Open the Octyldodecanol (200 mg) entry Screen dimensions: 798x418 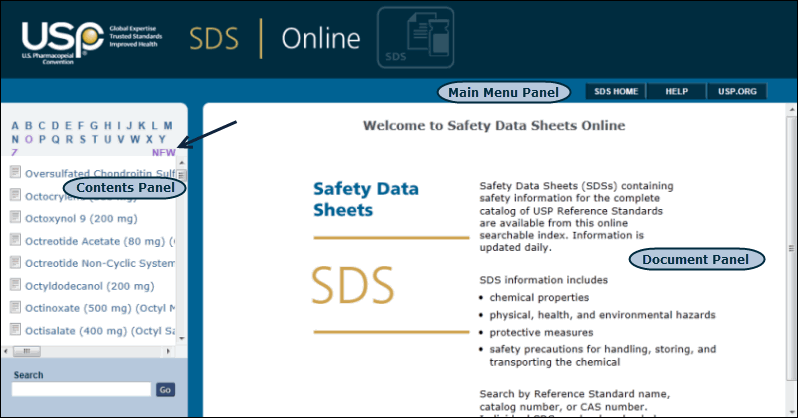[x=90, y=286]
